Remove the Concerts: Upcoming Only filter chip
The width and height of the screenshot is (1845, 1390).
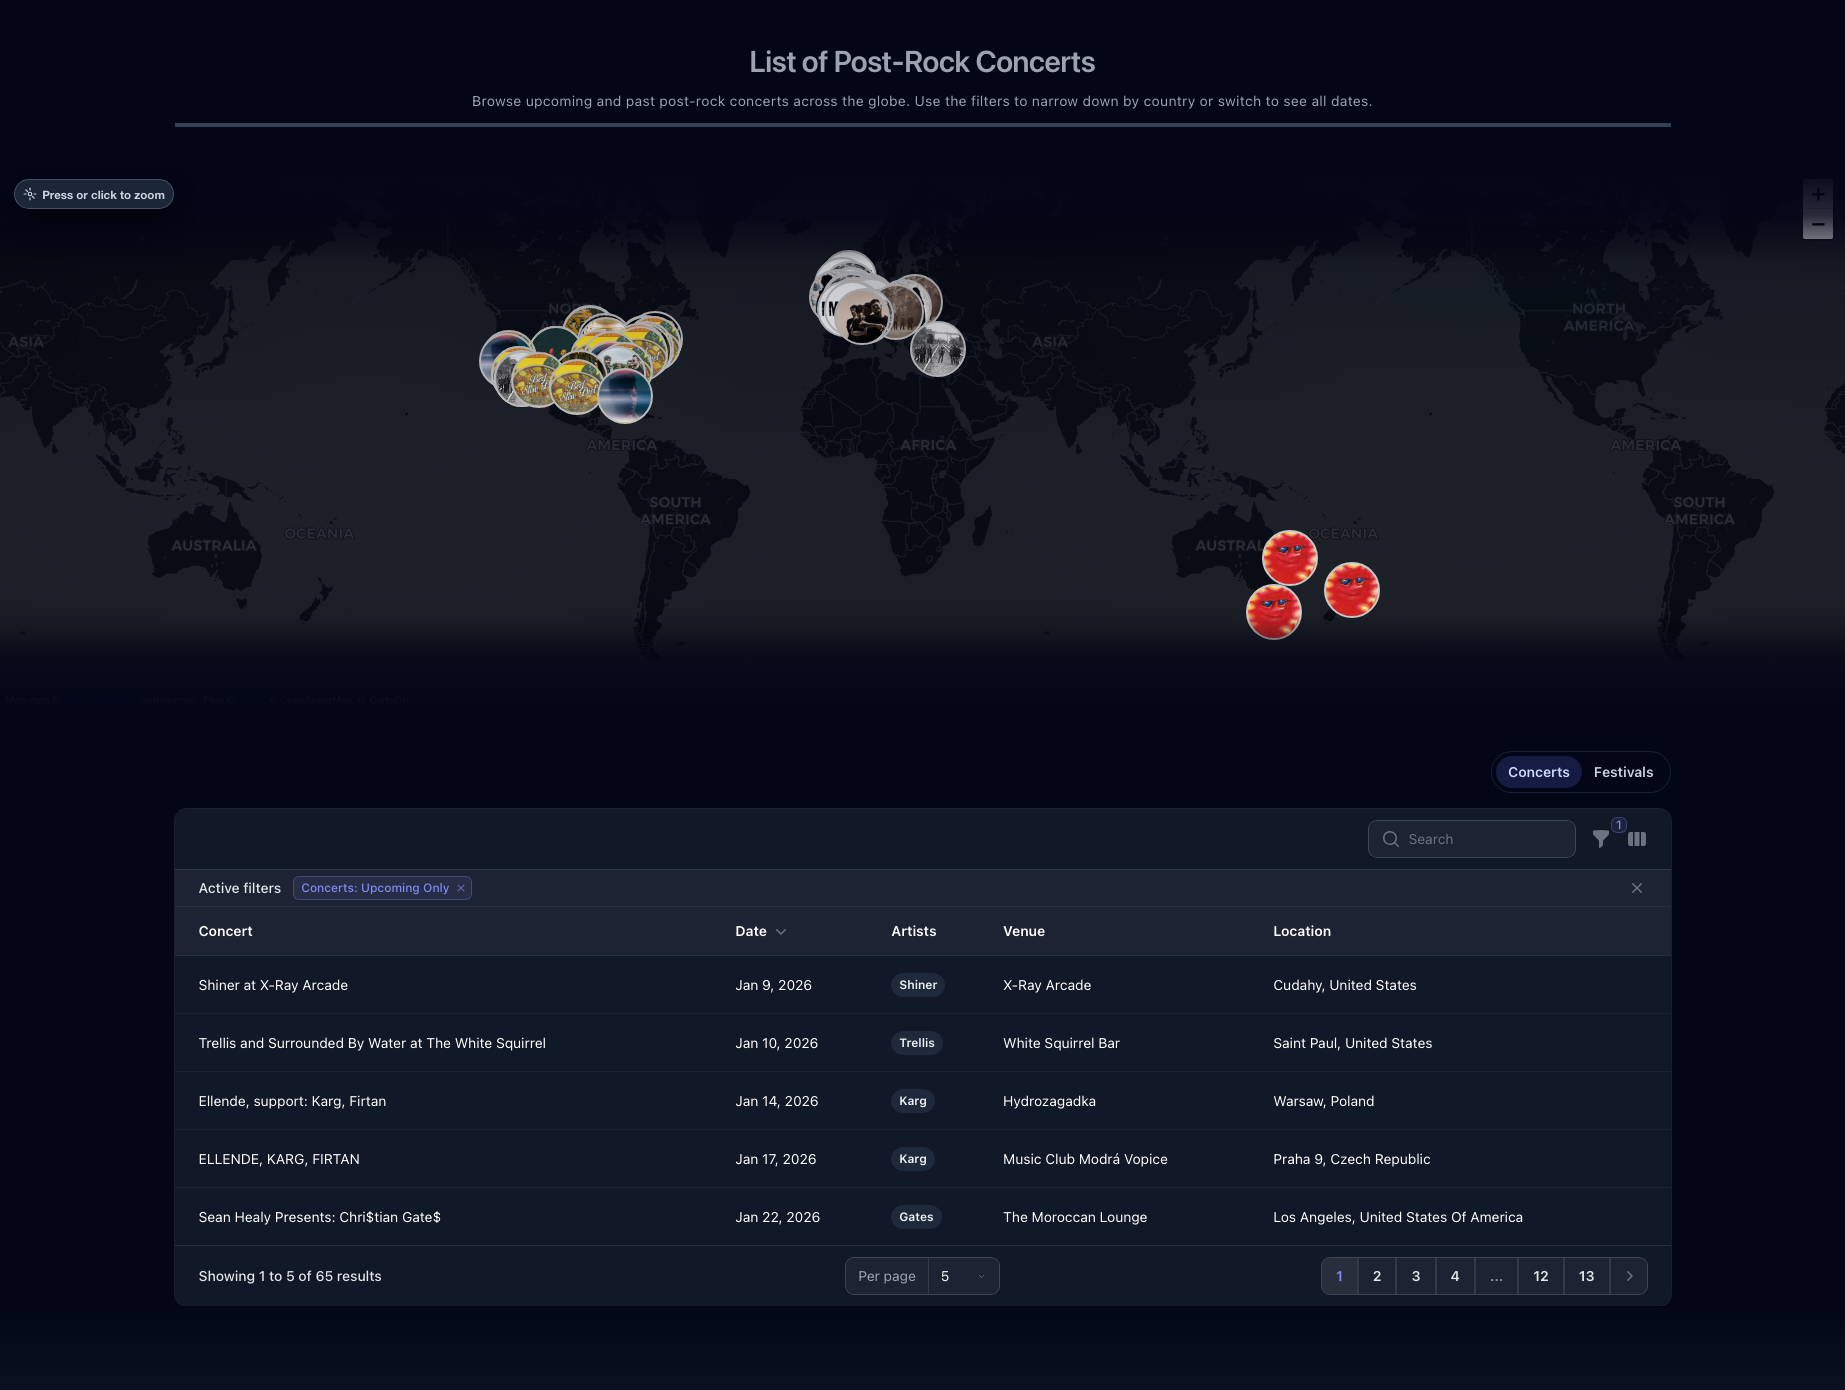461,888
